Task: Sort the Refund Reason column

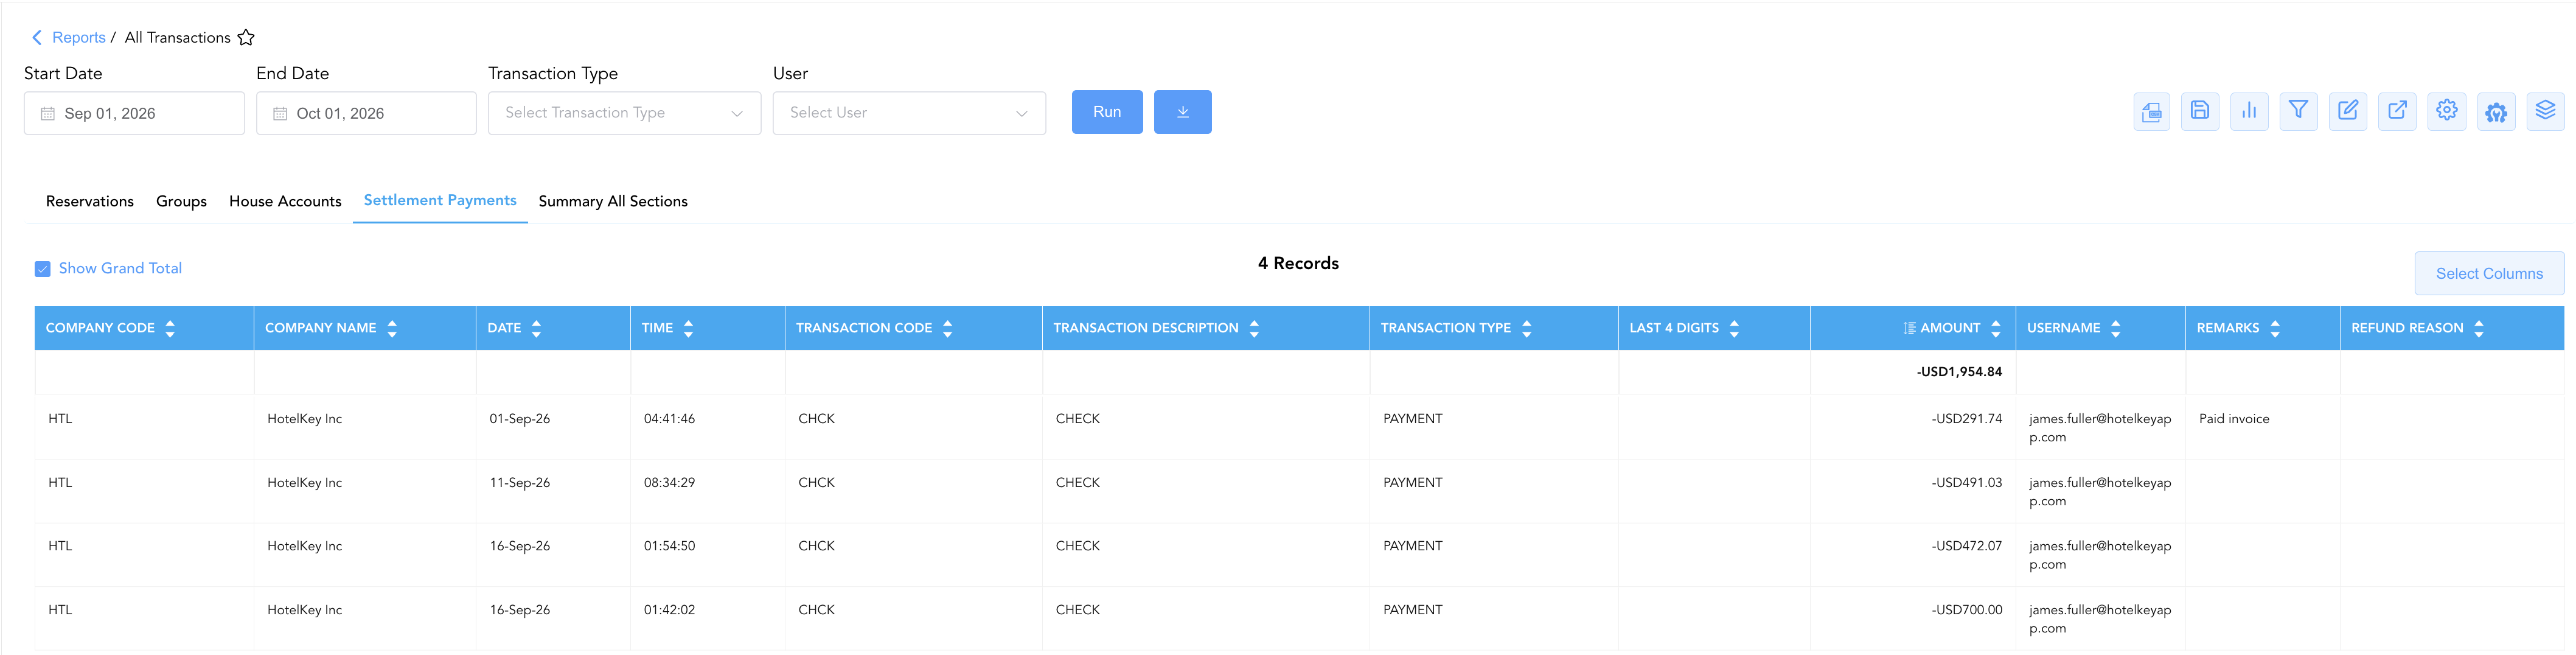Action: coord(2479,328)
